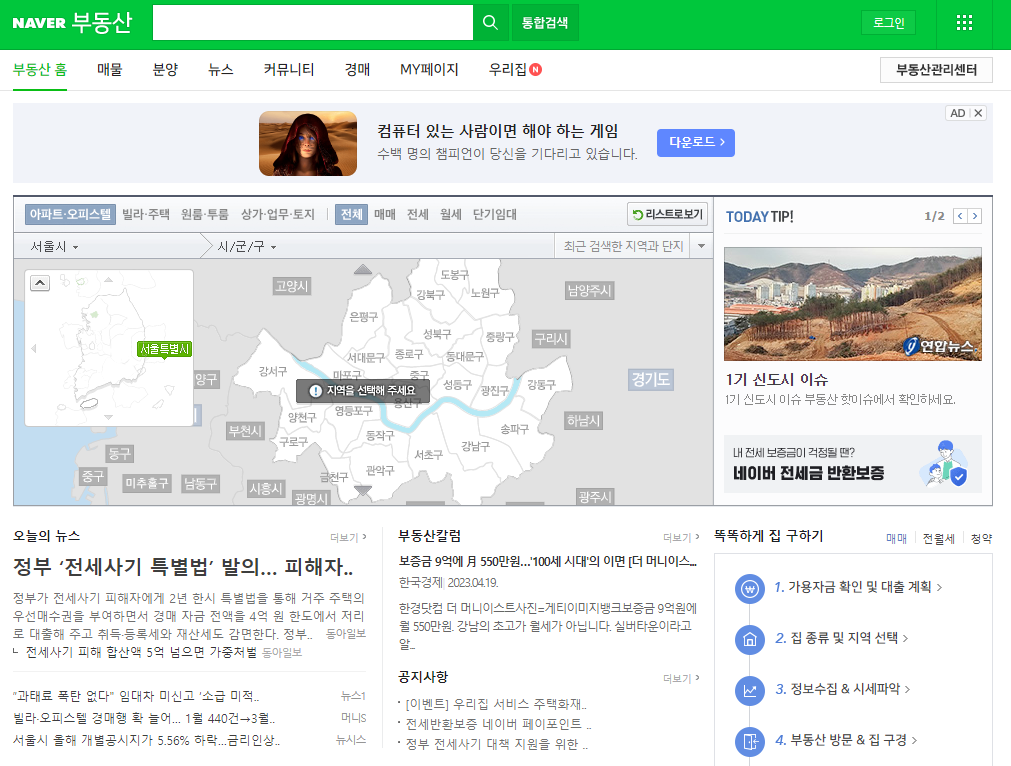The height and width of the screenshot is (766, 1011).
Task: Select 빌라·주택 property type
Action: (146, 214)
